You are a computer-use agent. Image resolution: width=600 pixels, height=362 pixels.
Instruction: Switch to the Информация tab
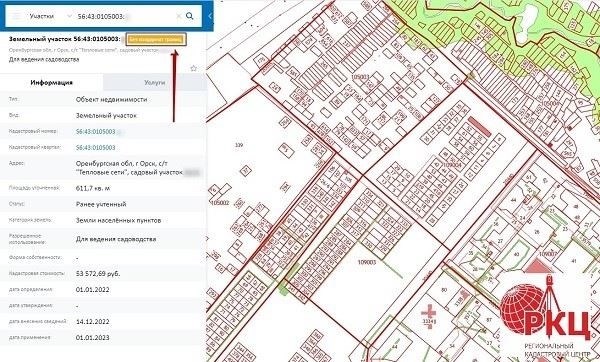[x=51, y=83]
